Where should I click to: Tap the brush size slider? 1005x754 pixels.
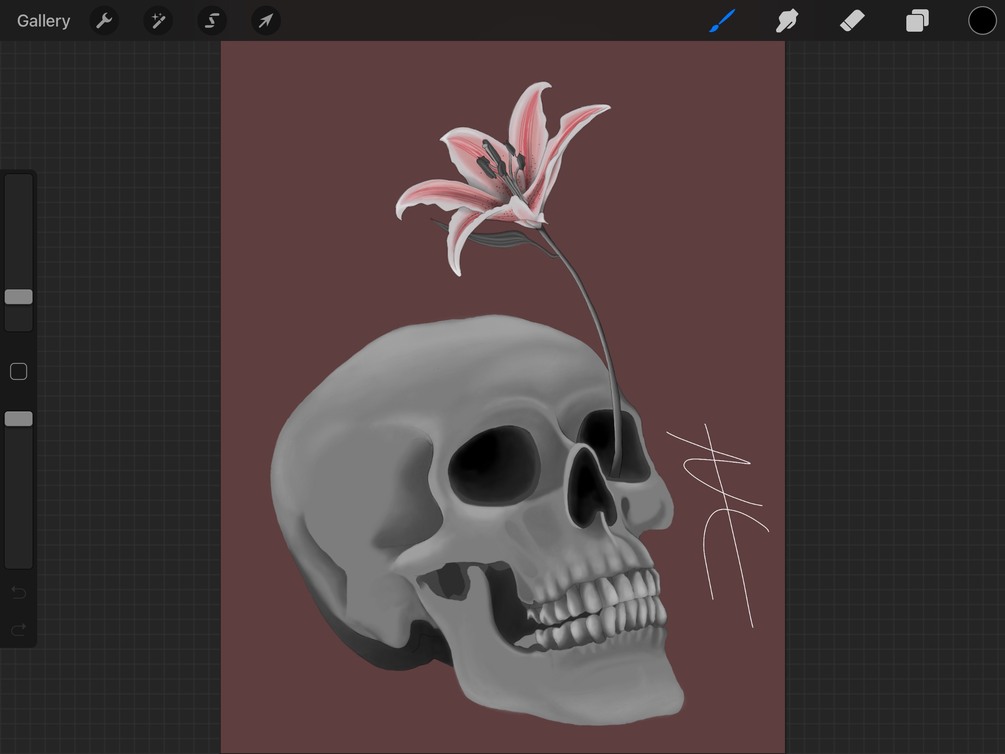coord(18,296)
